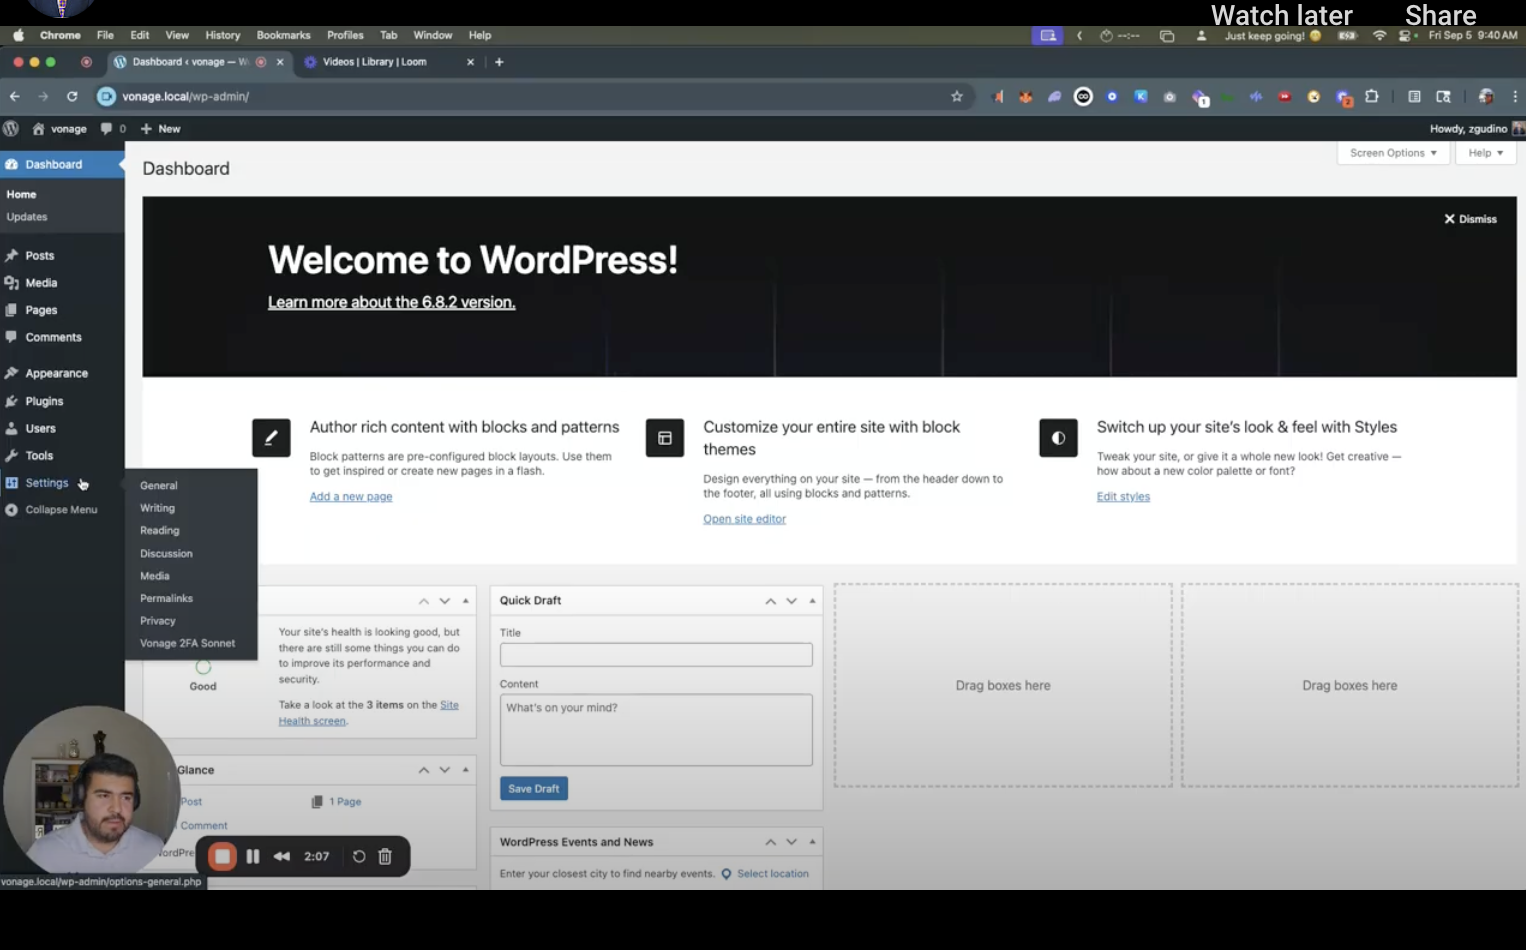Toggle the At a Glance panel
Viewport: 1526px width, 950px height.
[x=465, y=770]
